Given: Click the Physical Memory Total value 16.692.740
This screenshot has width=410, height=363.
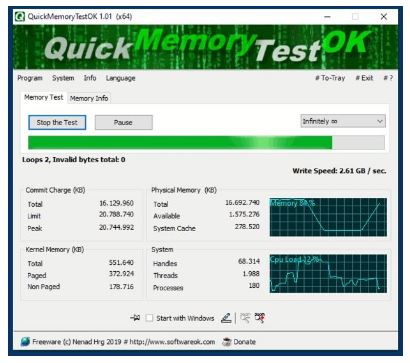Looking at the screenshot, I should 242,202.
